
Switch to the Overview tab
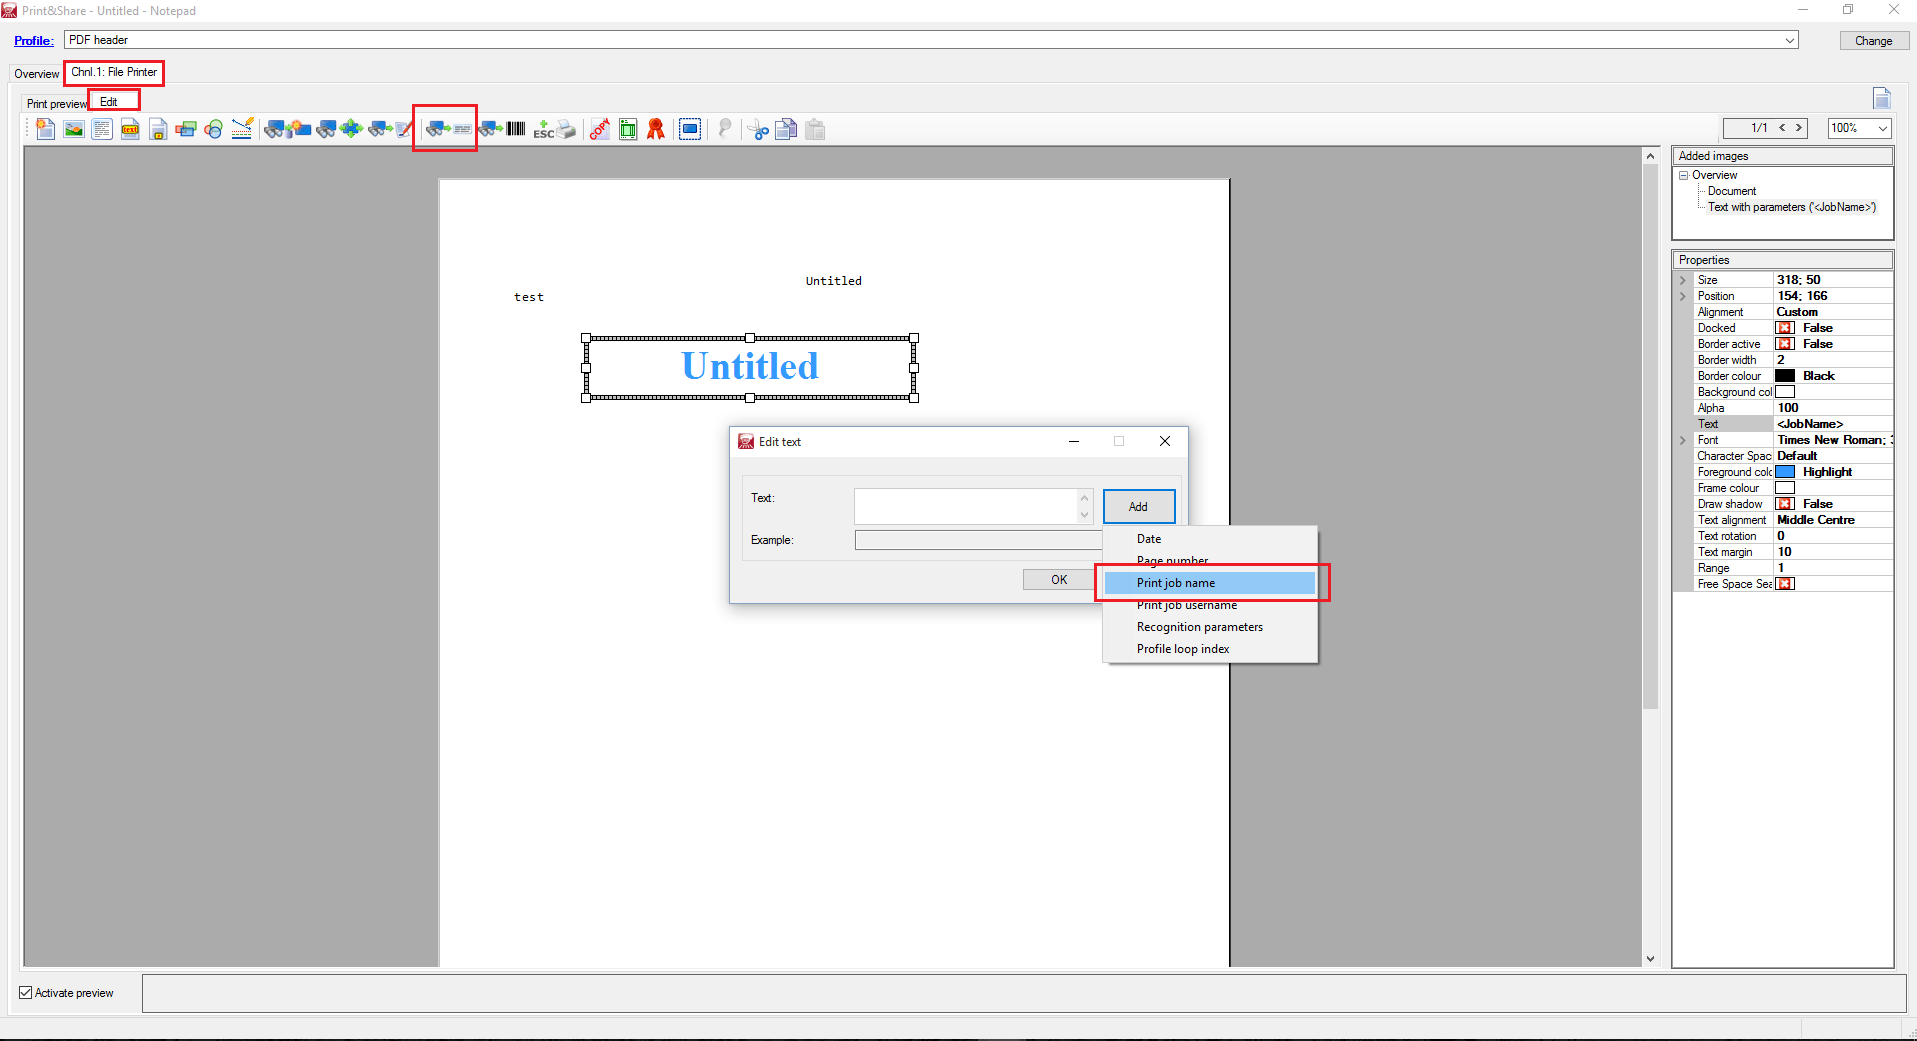pyautogui.click(x=36, y=73)
